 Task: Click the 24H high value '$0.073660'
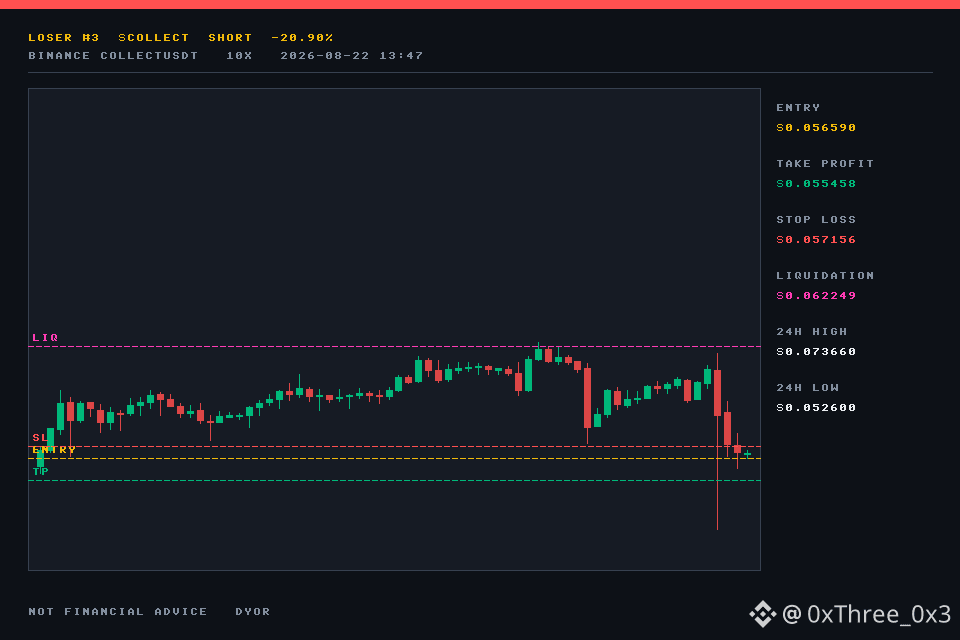[x=816, y=352]
